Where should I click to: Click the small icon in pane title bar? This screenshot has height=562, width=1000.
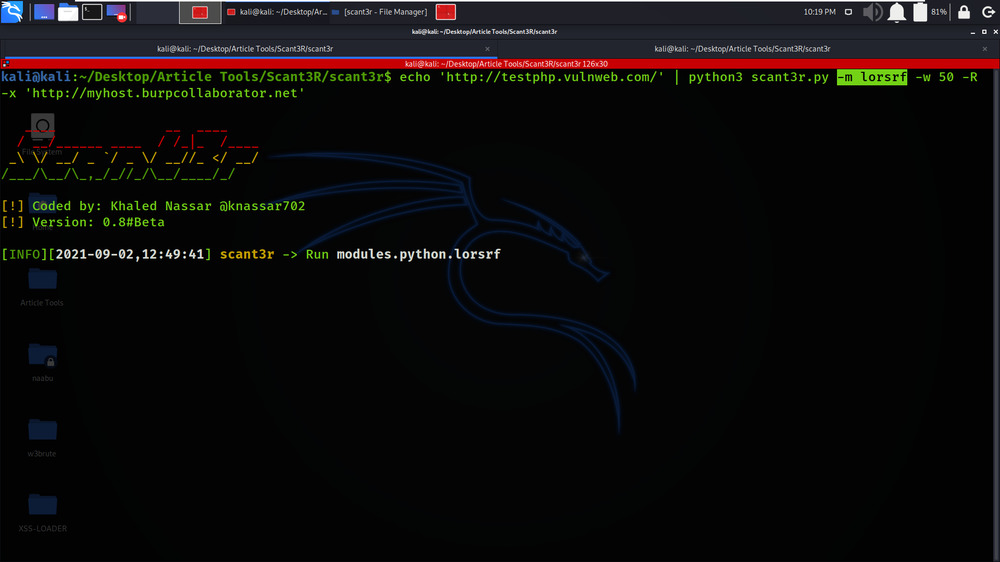point(5,64)
